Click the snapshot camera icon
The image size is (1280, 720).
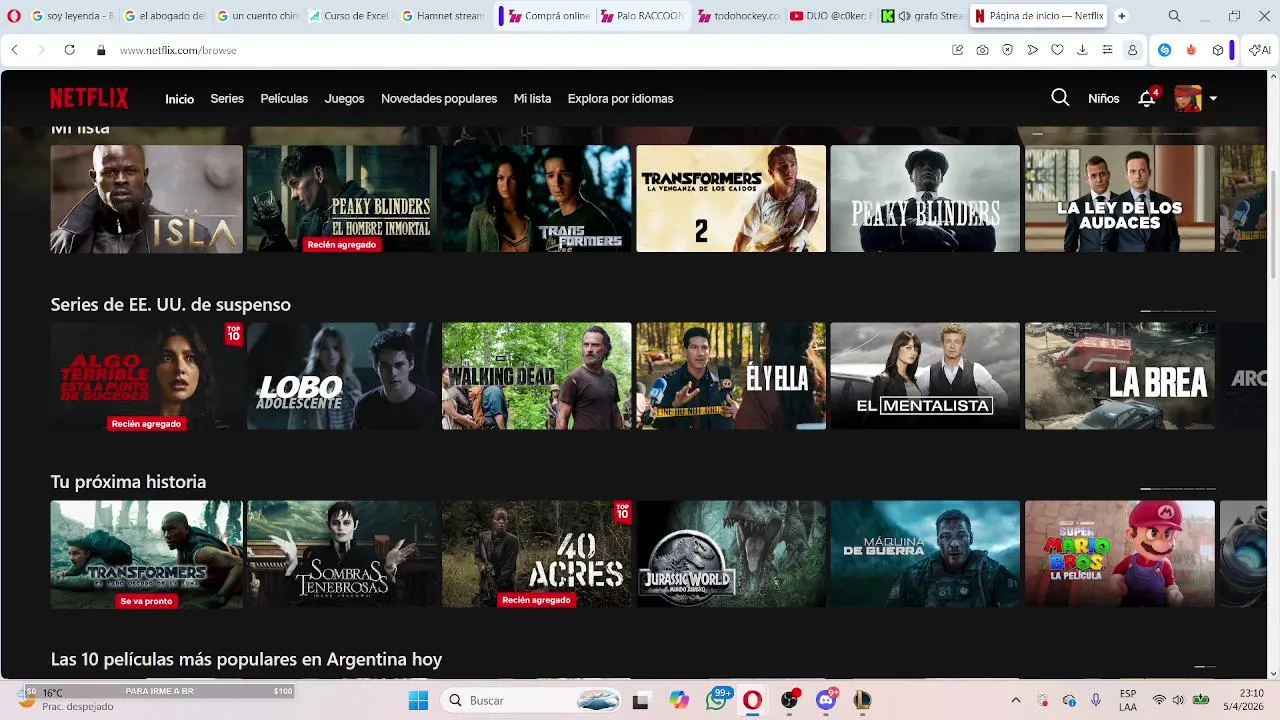click(x=982, y=50)
